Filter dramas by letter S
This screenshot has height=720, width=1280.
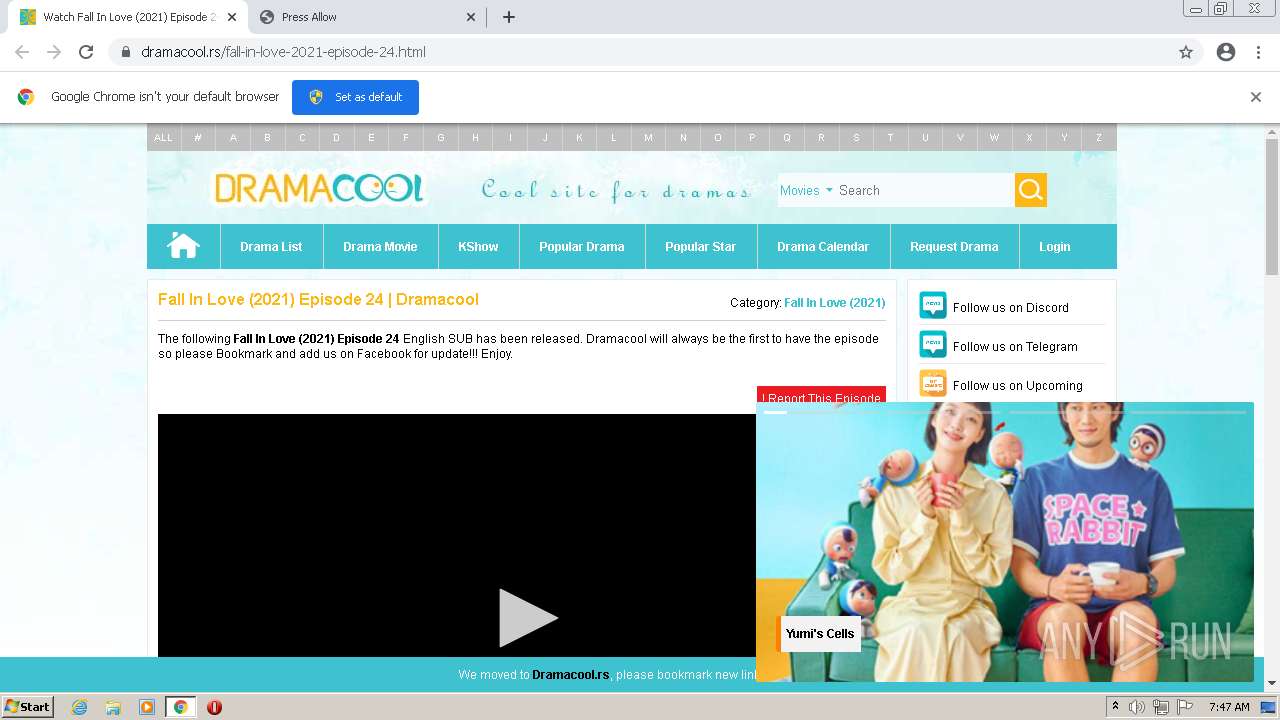coord(856,138)
